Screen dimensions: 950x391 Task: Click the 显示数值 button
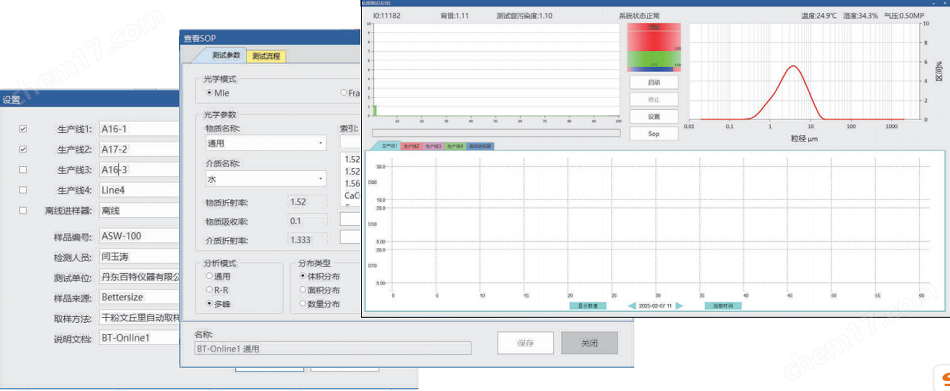[588, 306]
